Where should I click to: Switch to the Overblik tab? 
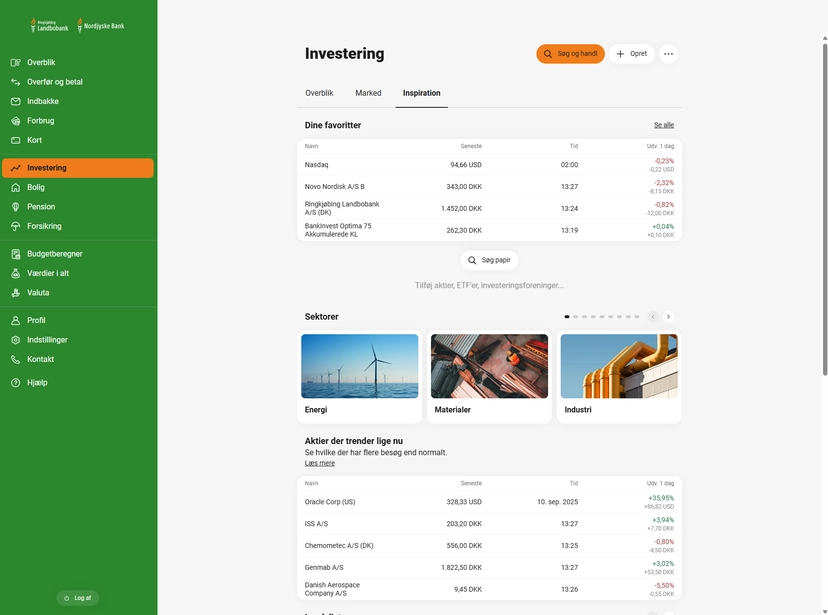[x=319, y=93]
